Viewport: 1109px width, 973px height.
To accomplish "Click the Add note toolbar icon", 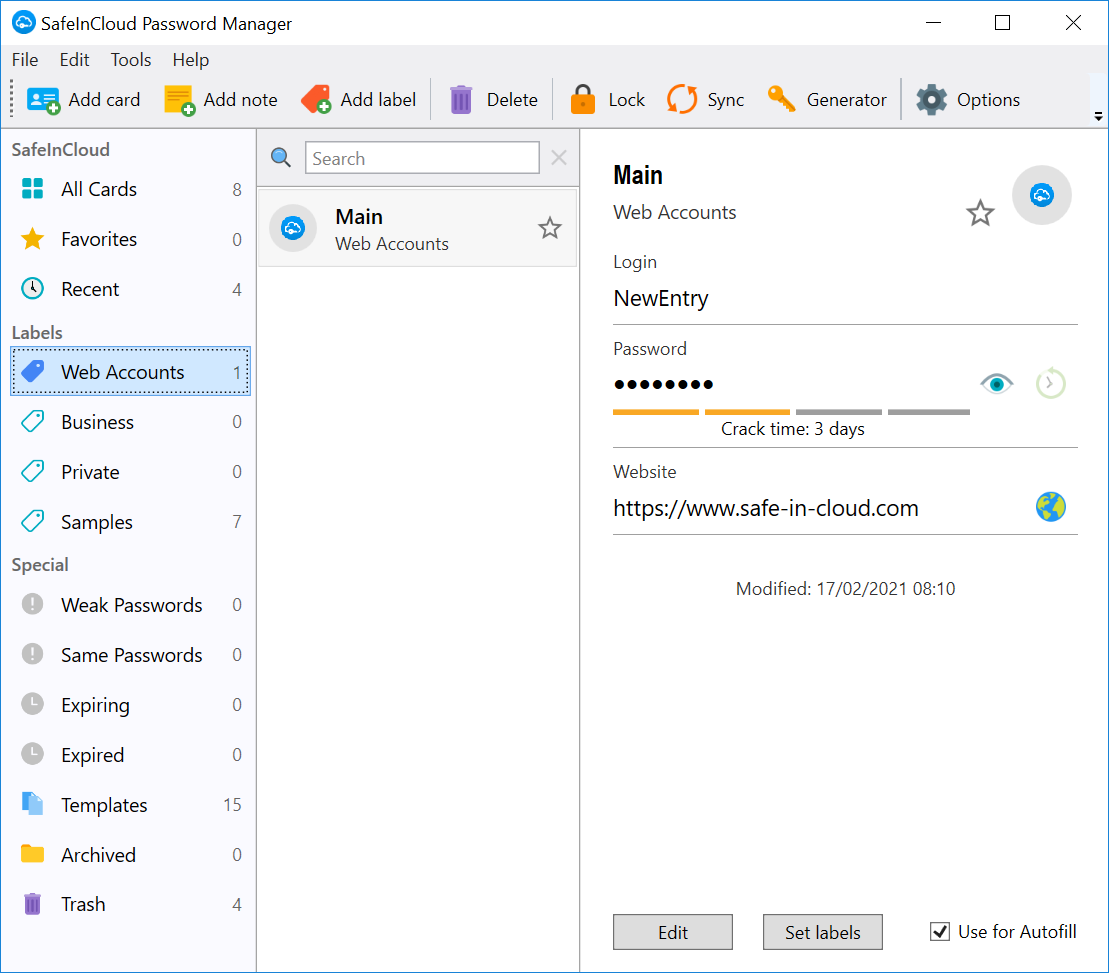I will point(180,100).
